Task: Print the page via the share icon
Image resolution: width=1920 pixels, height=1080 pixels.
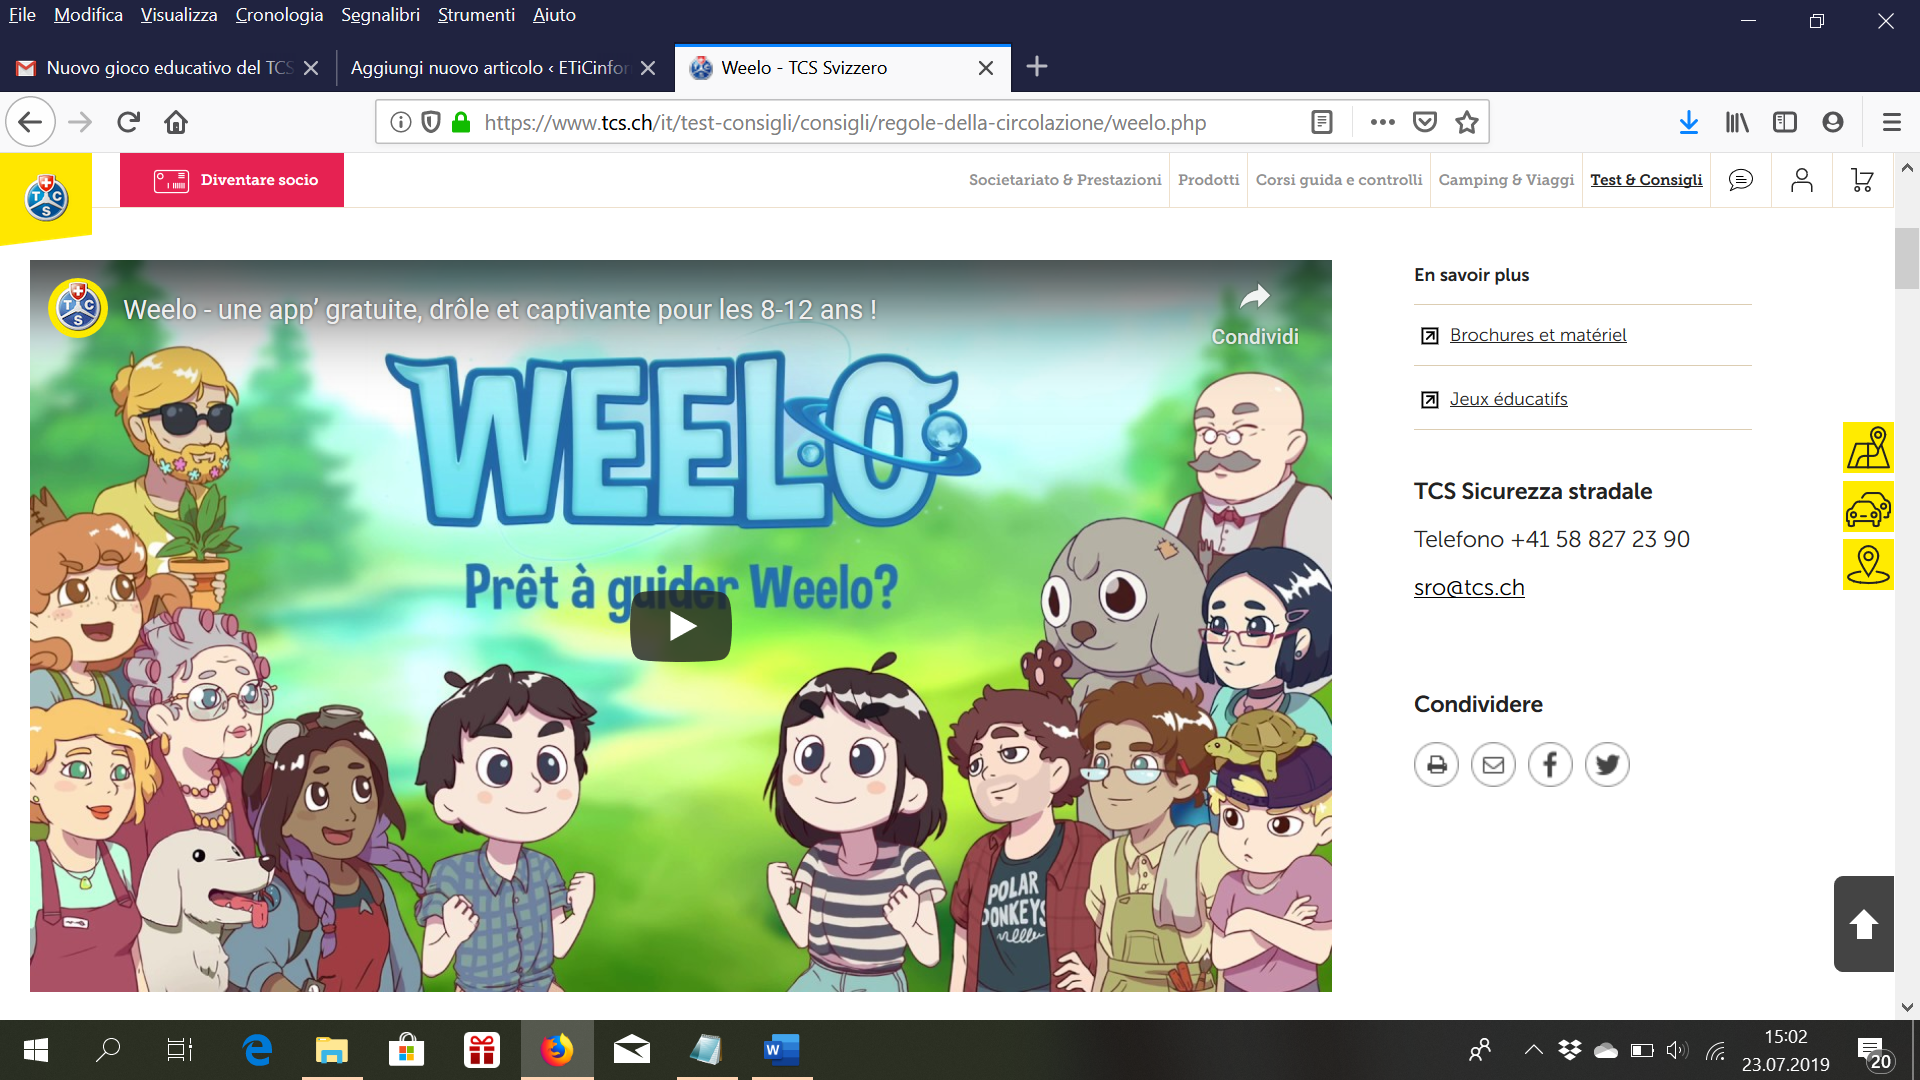Action: pyautogui.click(x=1437, y=765)
